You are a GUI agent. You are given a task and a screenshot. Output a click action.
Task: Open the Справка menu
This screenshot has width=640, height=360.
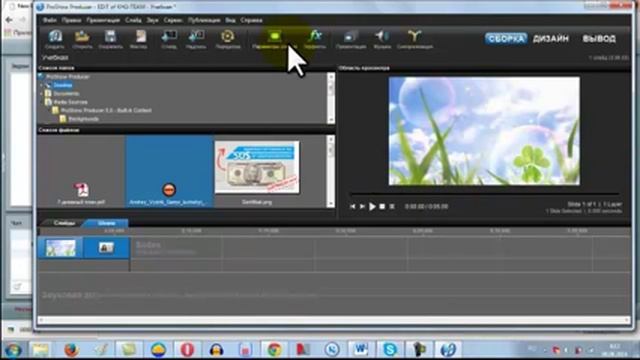click(x=251, y=20)
